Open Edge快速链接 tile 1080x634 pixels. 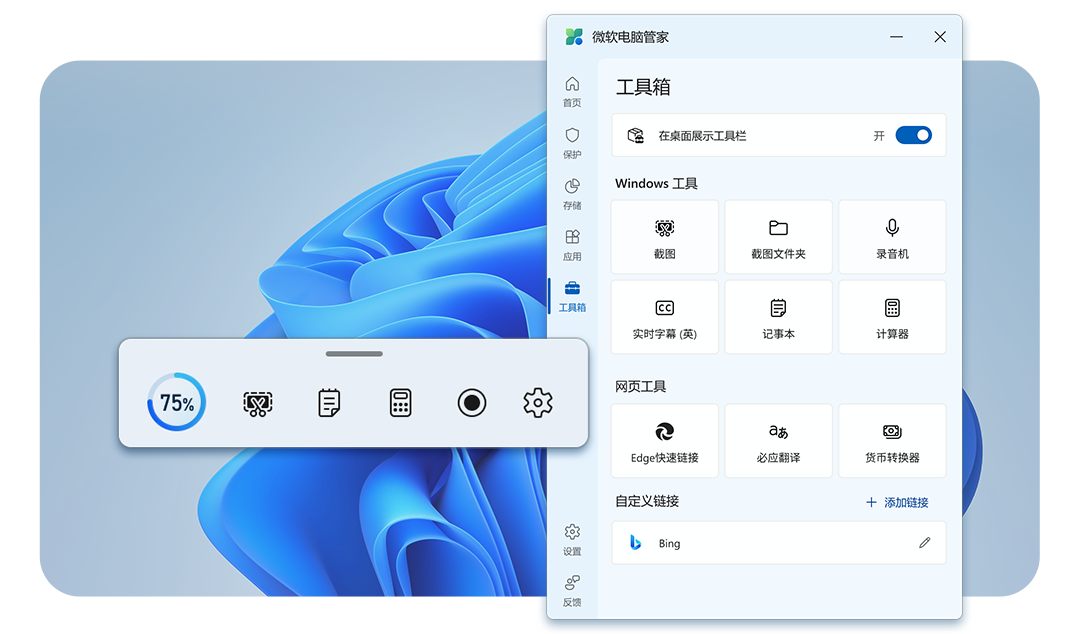click(x=665, y=441)
